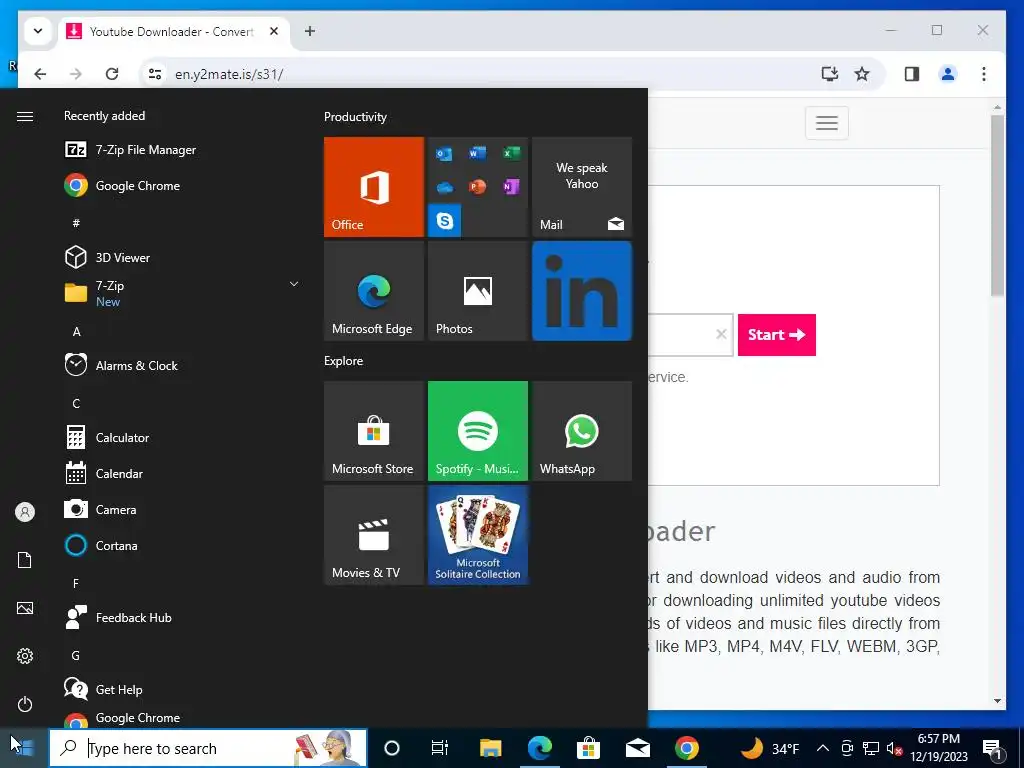
Task: Open the clock showing 6:57 PM
Action: click(x=939, y=748)
